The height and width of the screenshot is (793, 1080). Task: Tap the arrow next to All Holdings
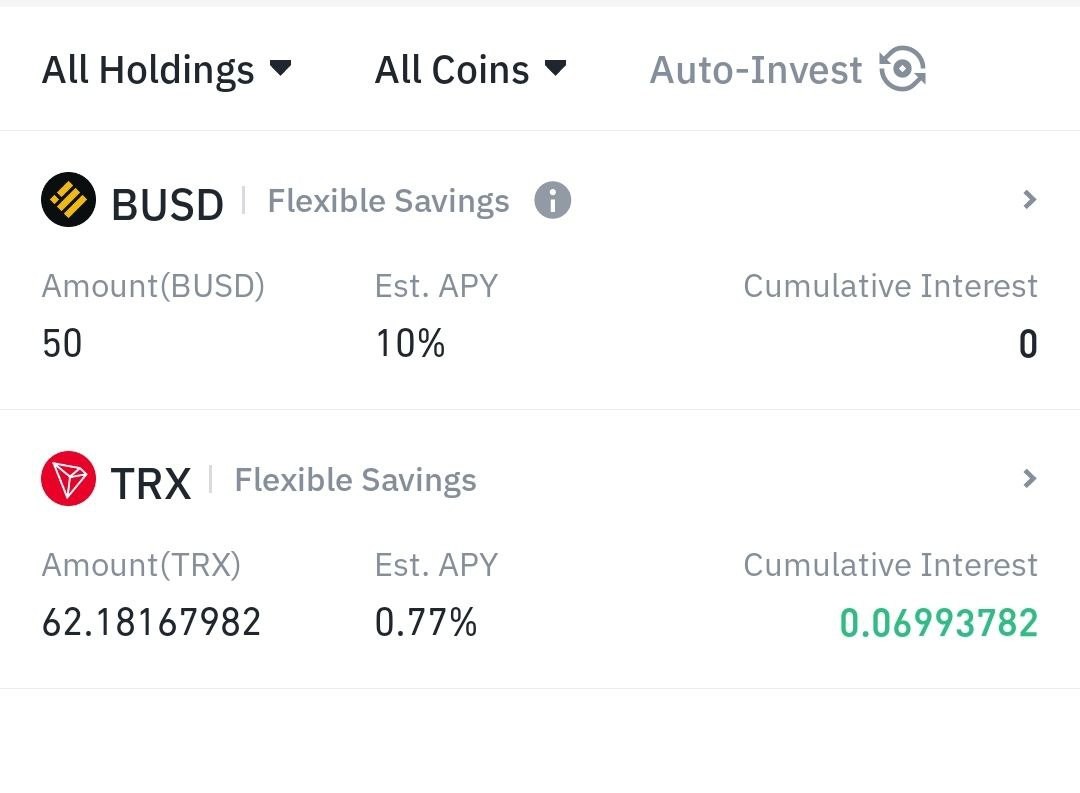[280, 68]
